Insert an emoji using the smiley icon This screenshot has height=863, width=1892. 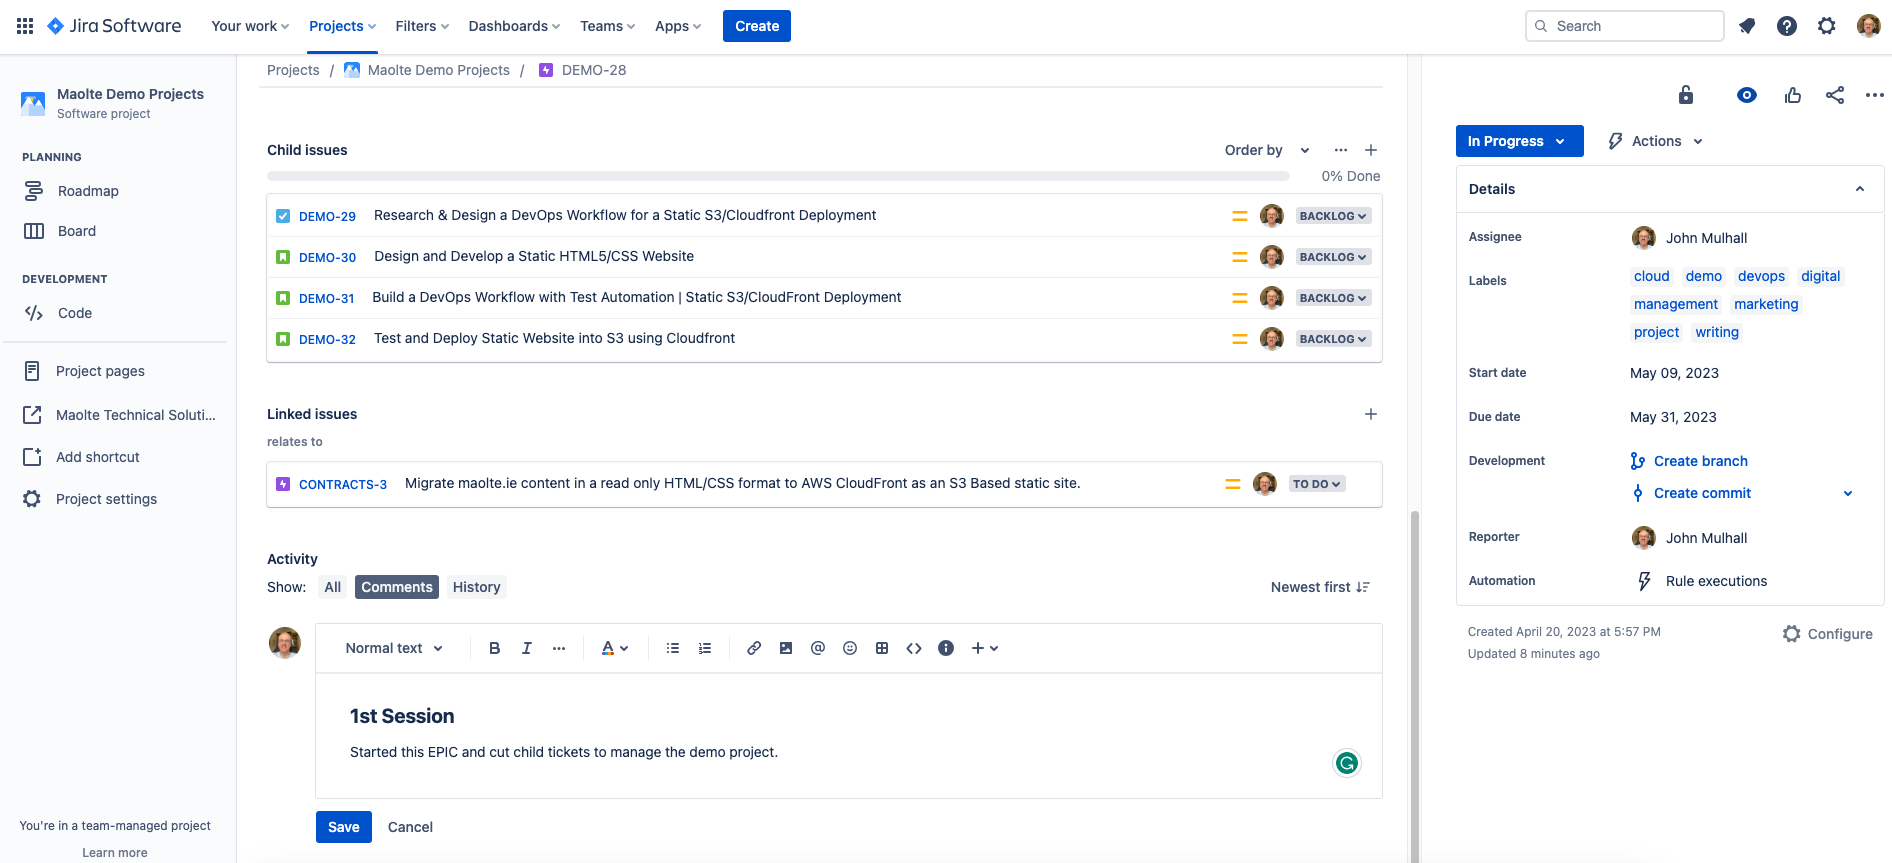[850, 648]
